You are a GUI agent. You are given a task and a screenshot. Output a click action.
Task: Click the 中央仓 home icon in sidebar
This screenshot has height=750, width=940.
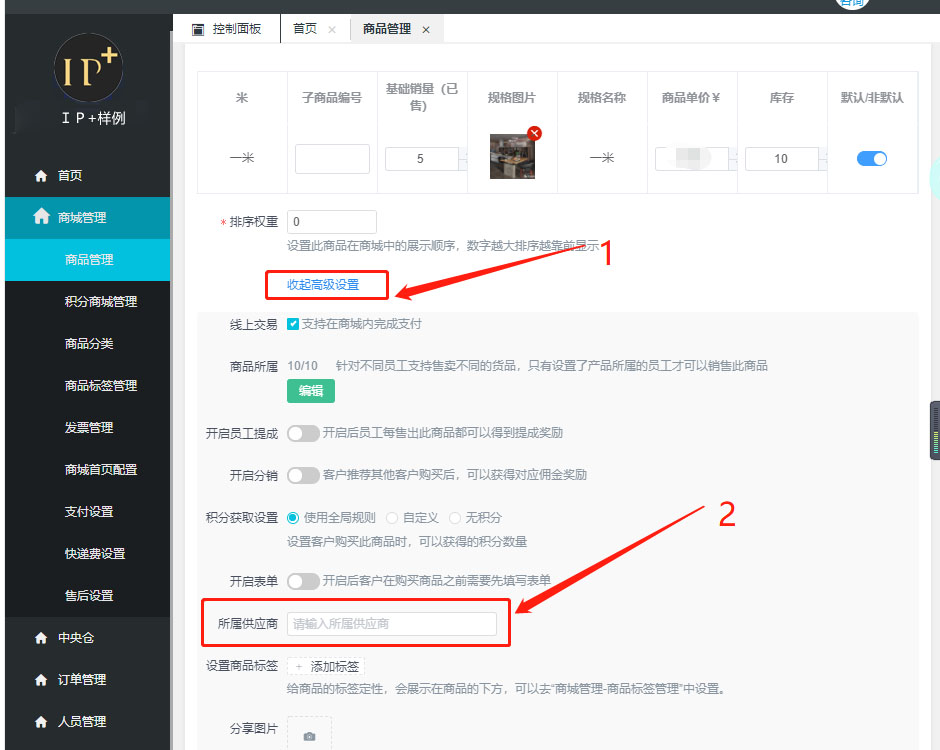point(41,638)
